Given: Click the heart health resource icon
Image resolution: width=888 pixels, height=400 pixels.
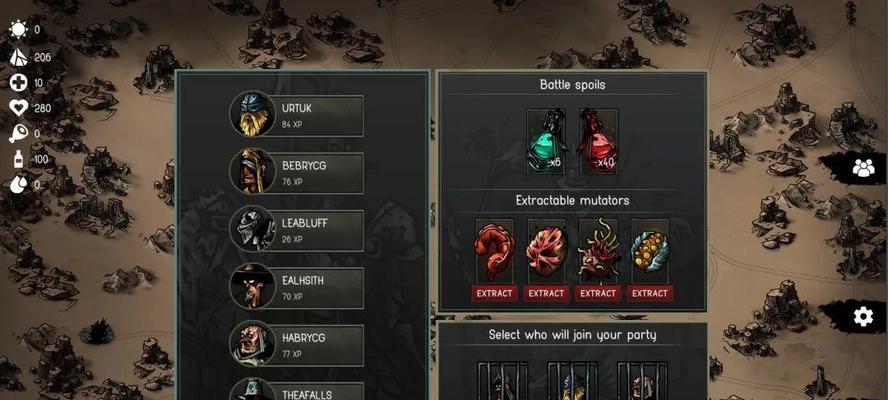Looking at the screenshot, I should click(18, 108).
